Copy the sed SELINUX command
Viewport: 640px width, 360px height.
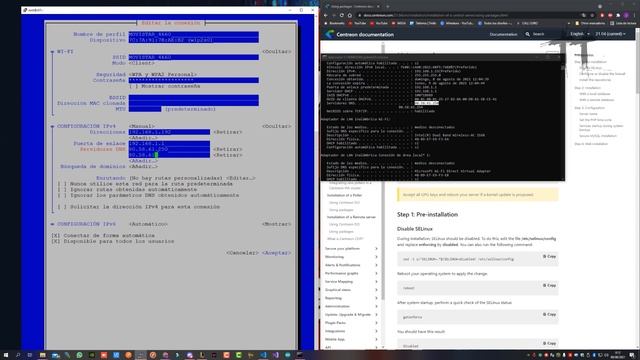click(549, 256)
